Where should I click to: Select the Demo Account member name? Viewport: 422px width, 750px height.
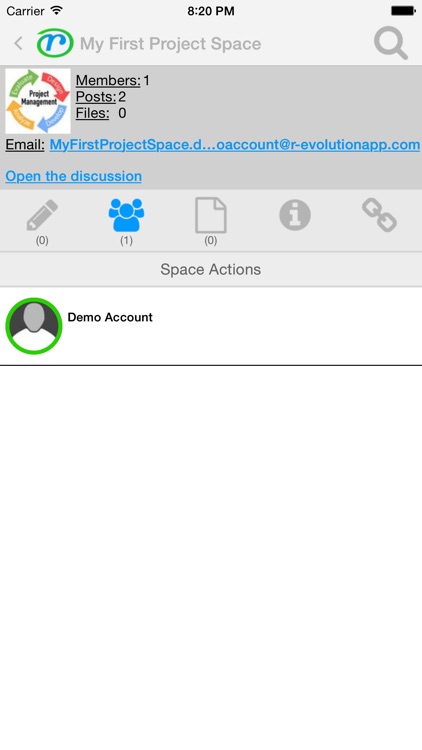click(x=110, y=317)
